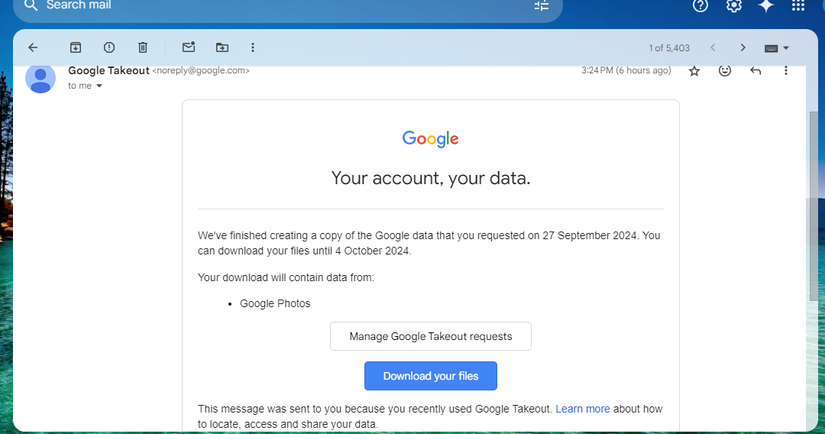Open message's three-dot More menu
This screenshot has width=825, height=434.
(786, 71)
